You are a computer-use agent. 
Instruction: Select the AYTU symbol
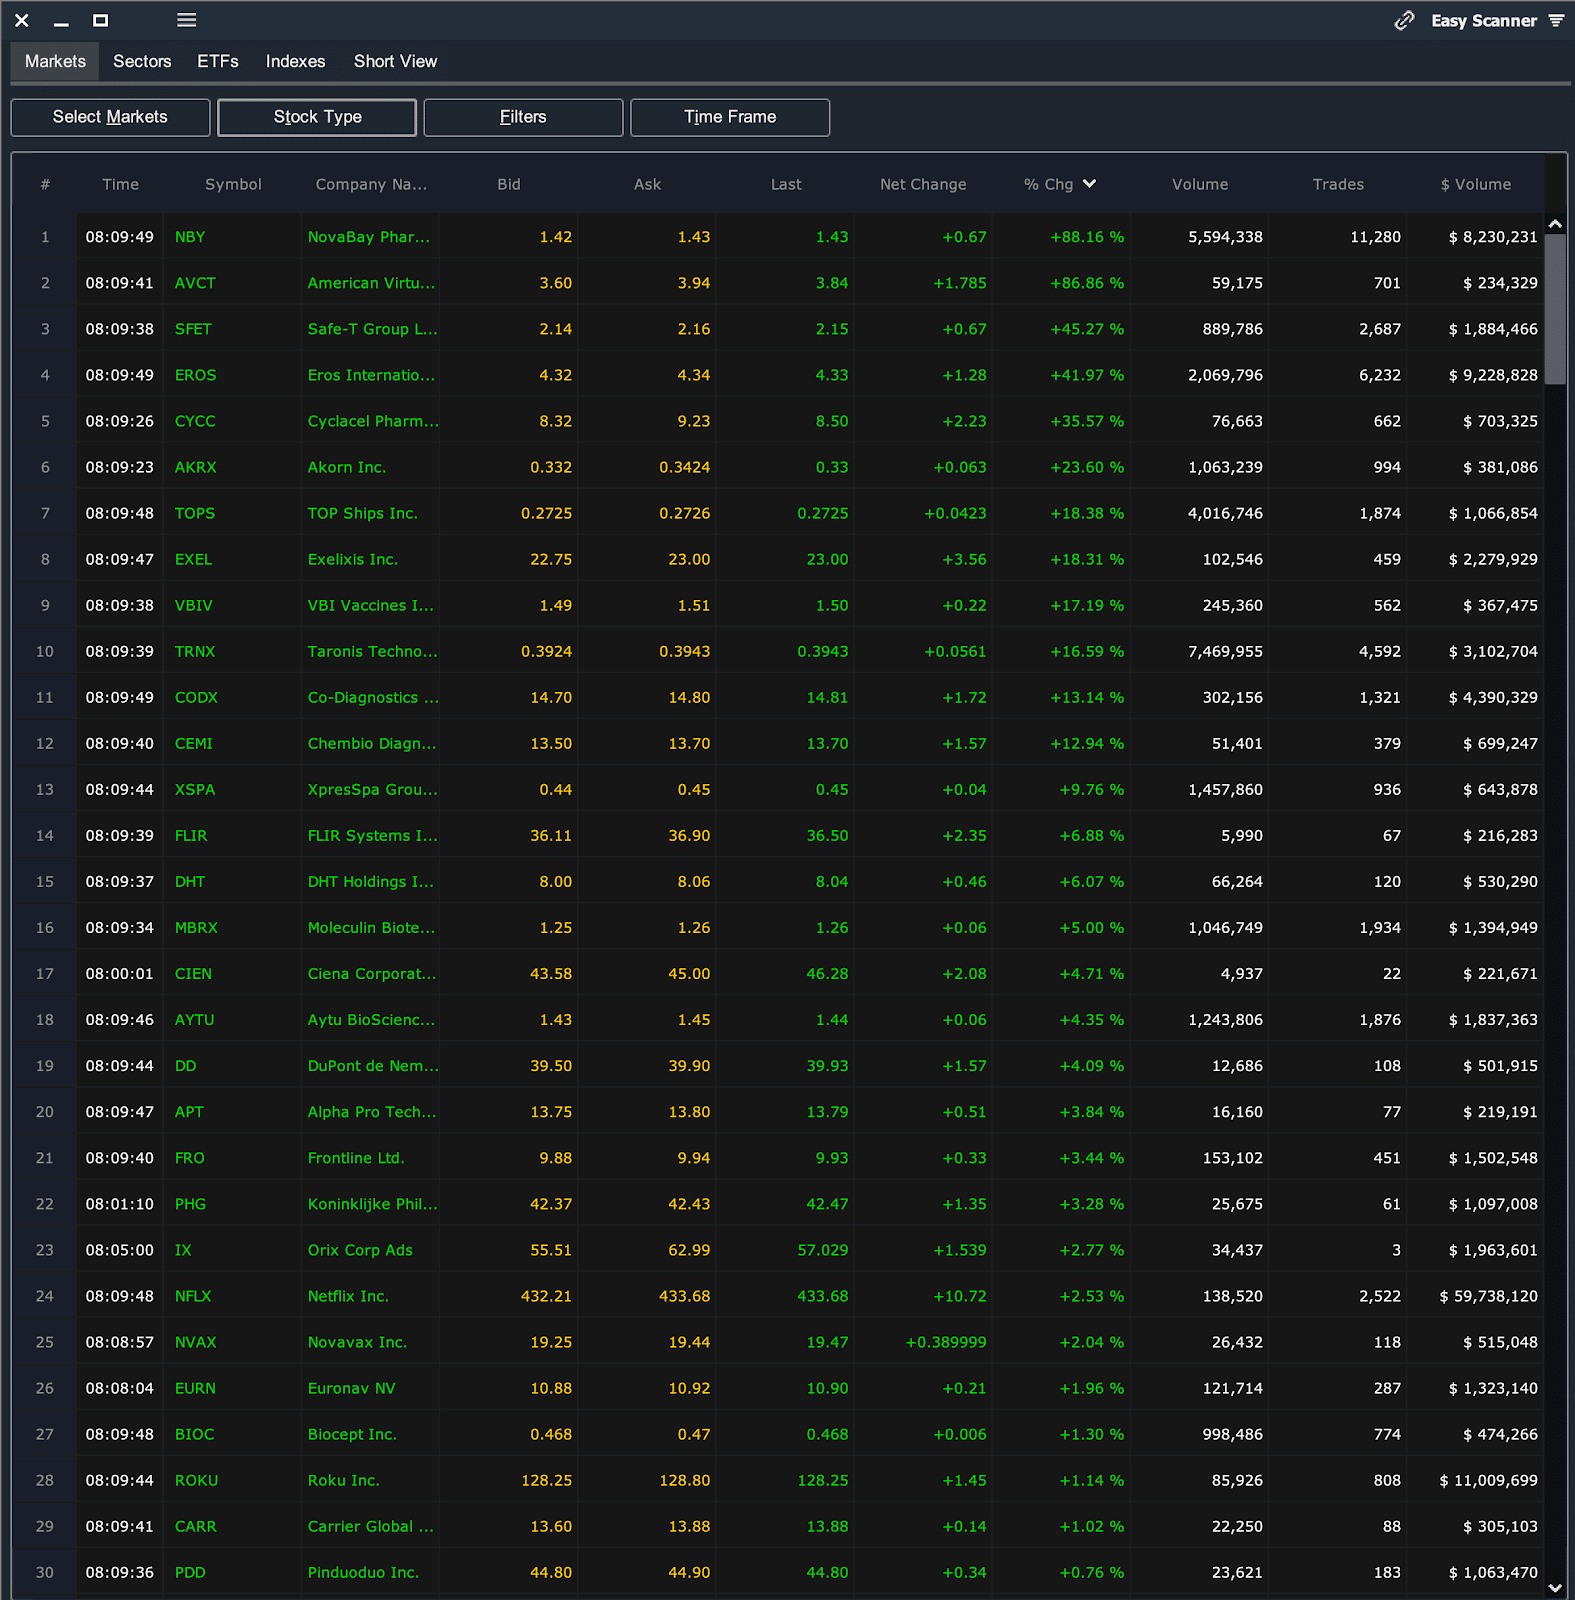click(x=195, y=1019)
